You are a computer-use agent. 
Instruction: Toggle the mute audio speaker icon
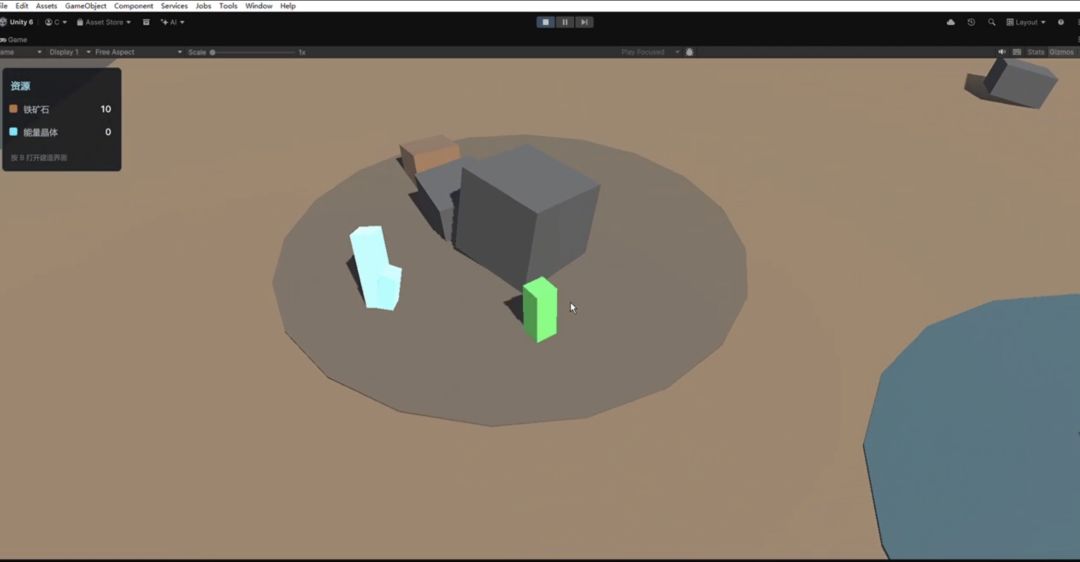tap(1002, 52)
